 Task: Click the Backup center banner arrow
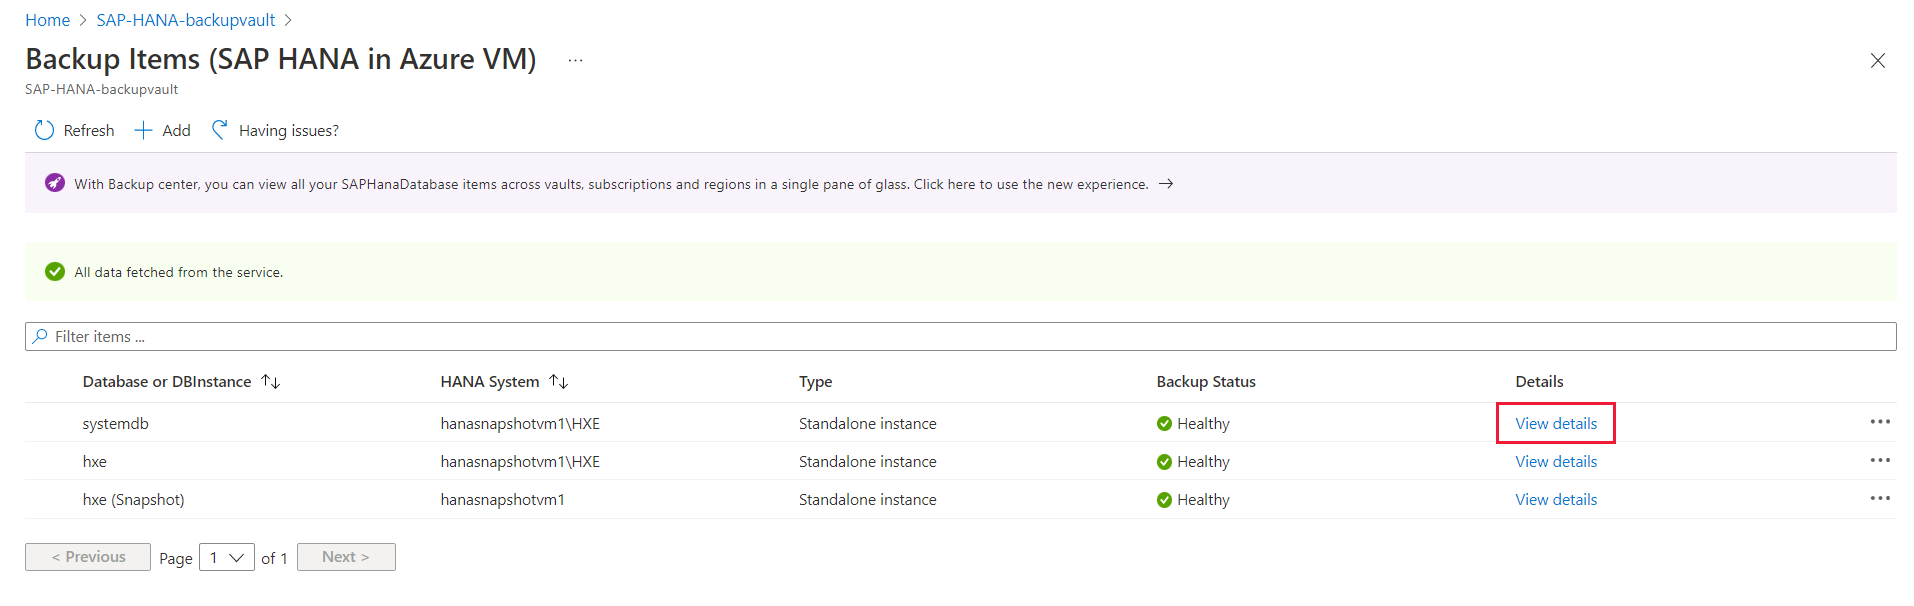pos(1166,184)
